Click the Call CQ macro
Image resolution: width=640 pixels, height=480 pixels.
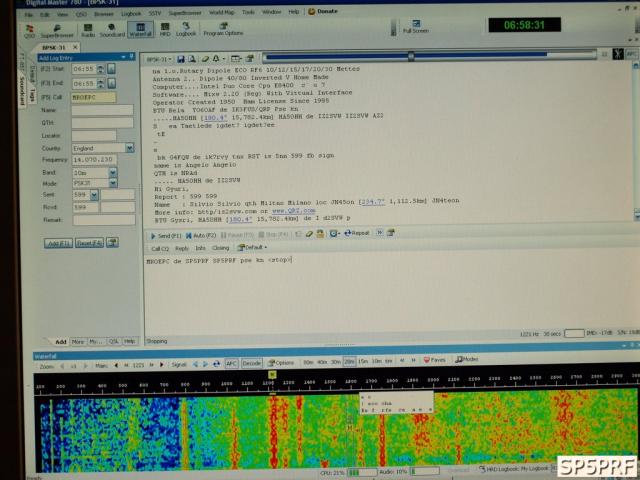(160, 249)
